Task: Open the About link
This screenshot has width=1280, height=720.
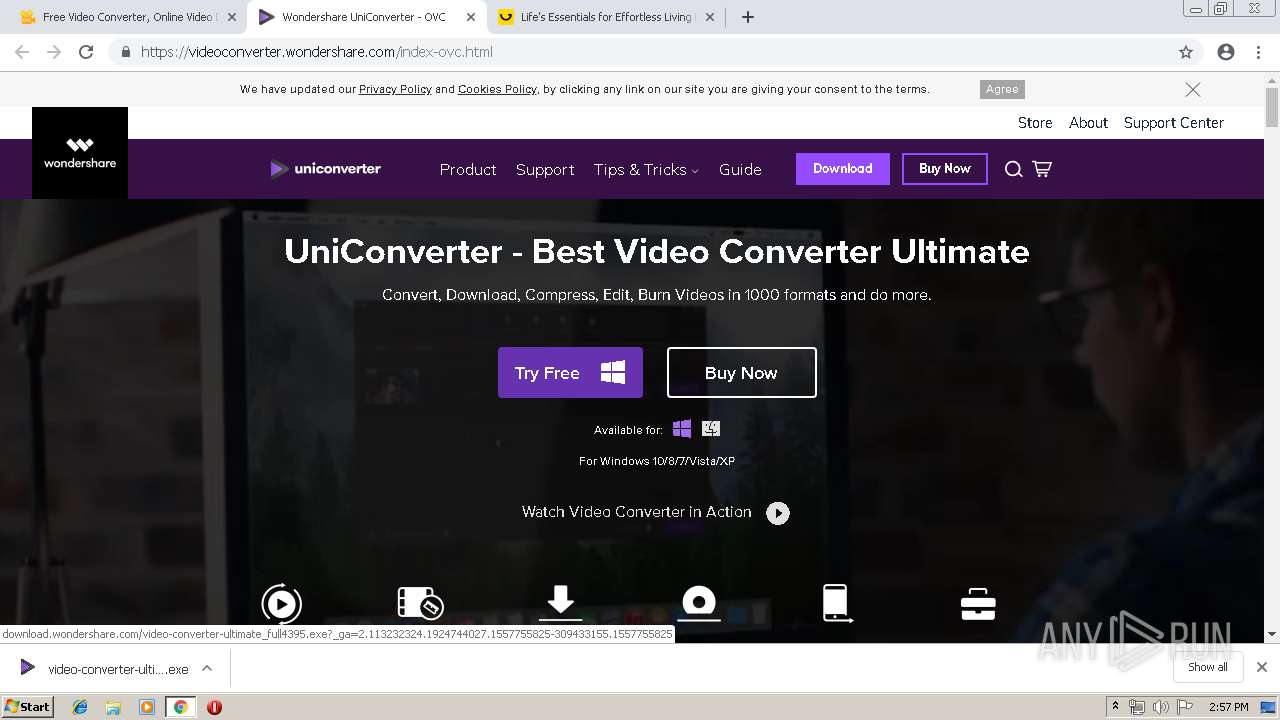Action: click(1088, 123)
